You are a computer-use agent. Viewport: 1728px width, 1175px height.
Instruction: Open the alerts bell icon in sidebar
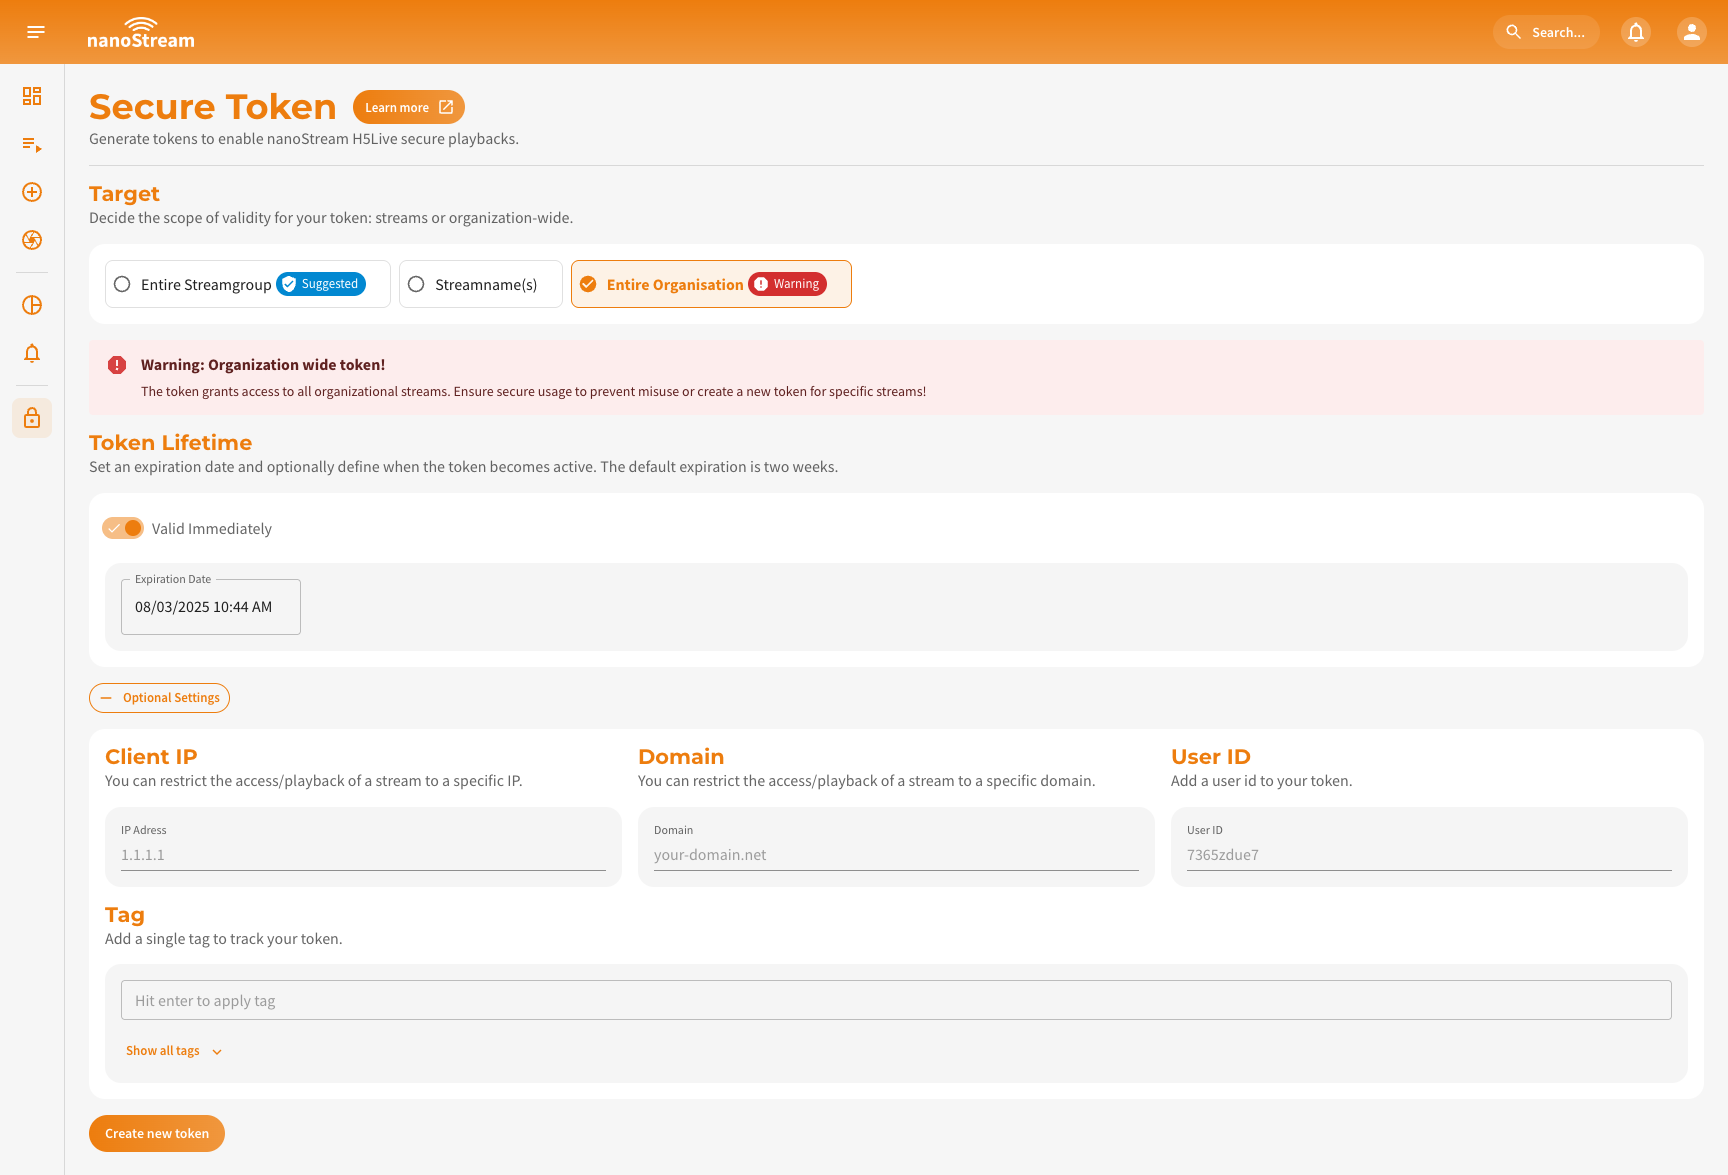pos(32,353)
